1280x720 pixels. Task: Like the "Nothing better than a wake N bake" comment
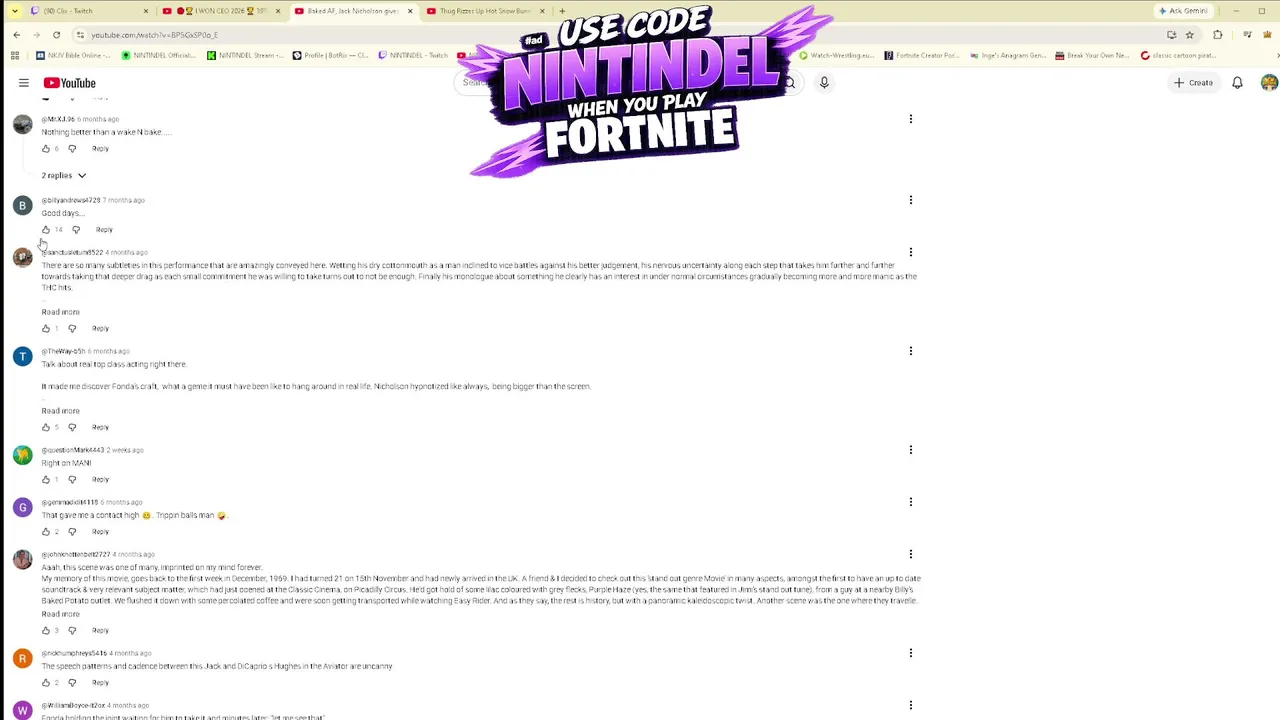(46, 148)
